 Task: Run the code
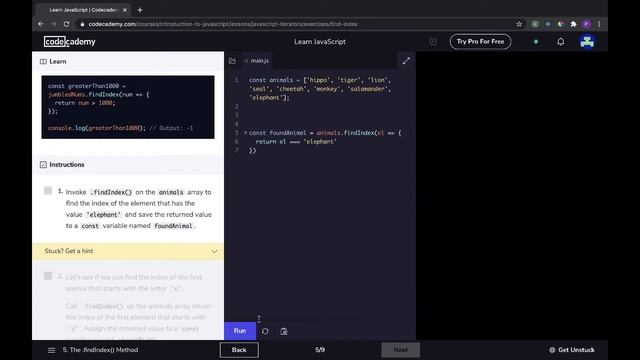coord(240,331)
